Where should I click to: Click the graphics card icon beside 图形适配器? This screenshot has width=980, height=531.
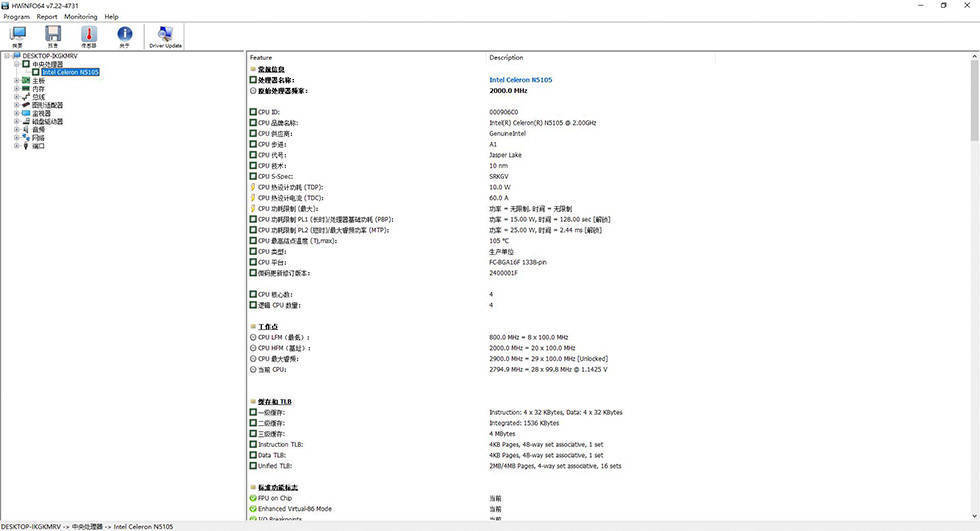coord(26,105)
